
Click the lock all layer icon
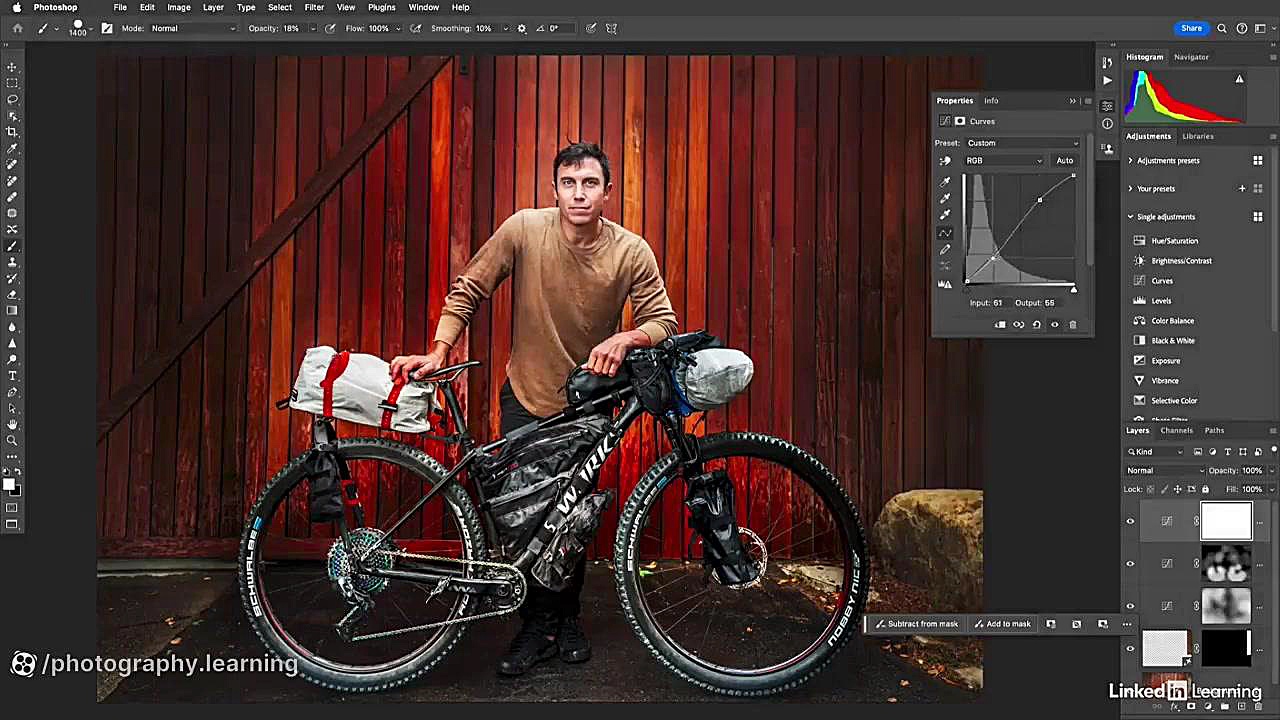1205,489
